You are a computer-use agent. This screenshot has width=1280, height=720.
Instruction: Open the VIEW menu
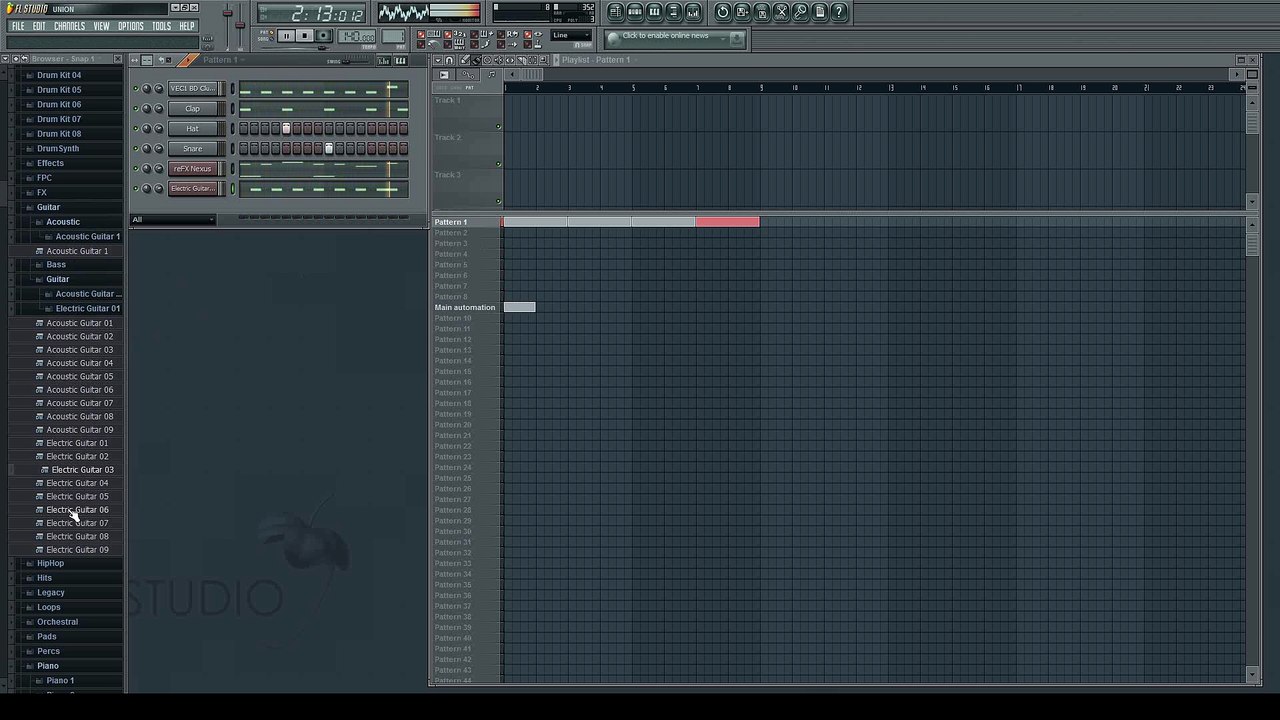pos(102,26)
